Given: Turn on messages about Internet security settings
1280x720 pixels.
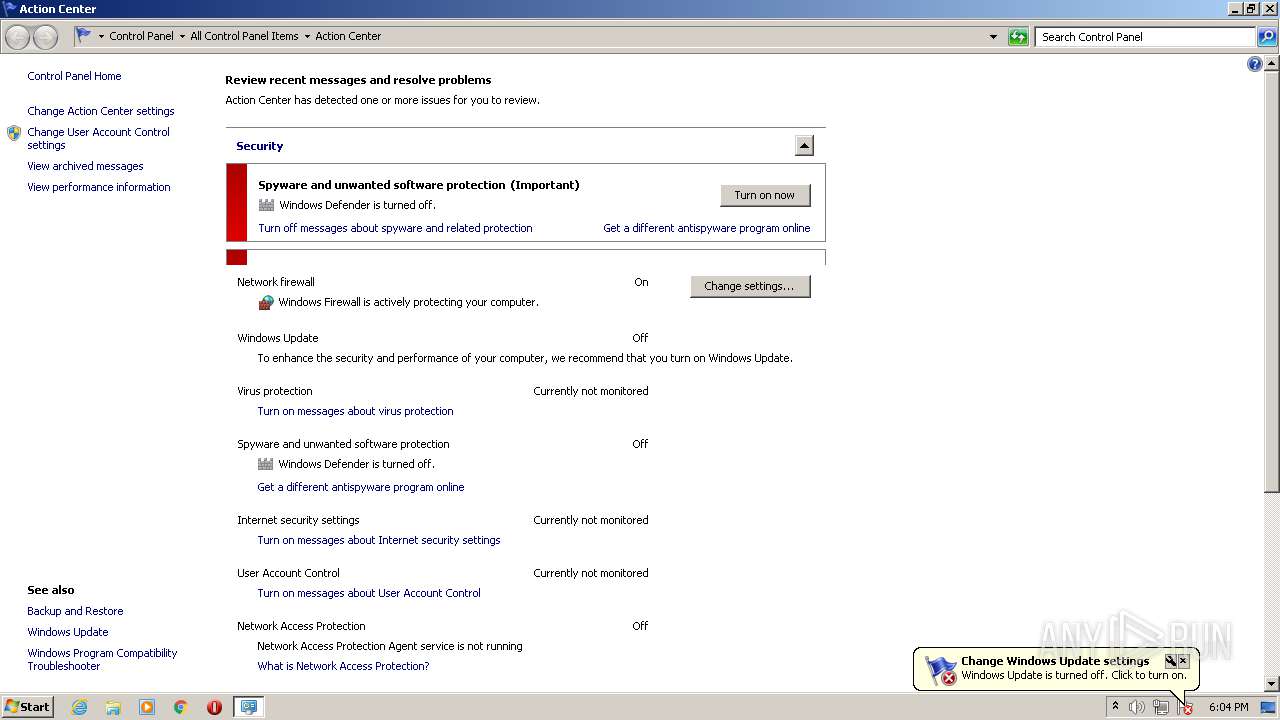Looking at the screenshot, I should point(379,540).
